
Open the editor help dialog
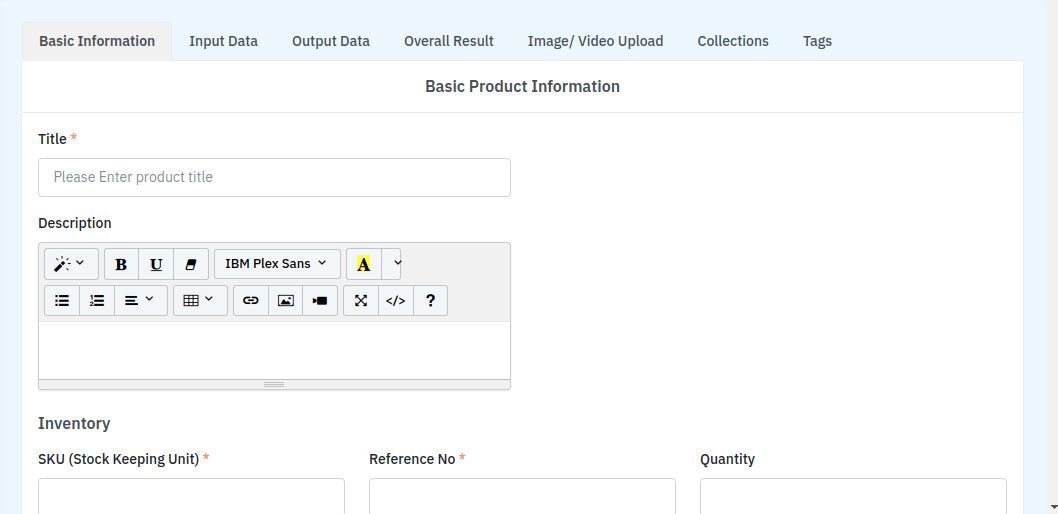point(430,300)
